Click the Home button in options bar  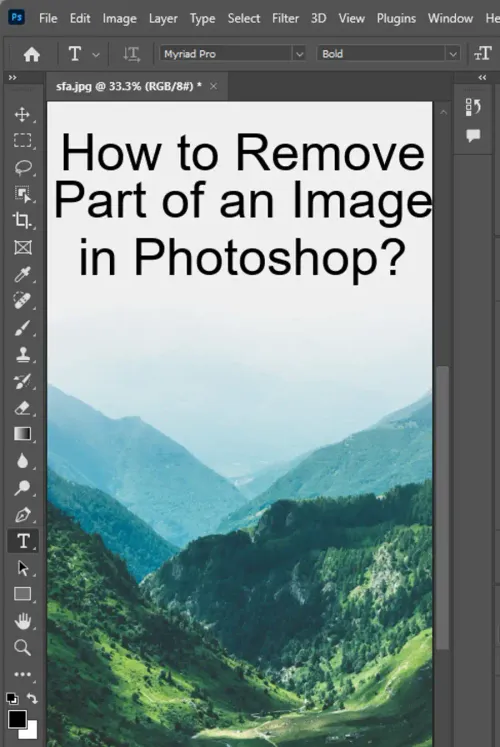31,54
